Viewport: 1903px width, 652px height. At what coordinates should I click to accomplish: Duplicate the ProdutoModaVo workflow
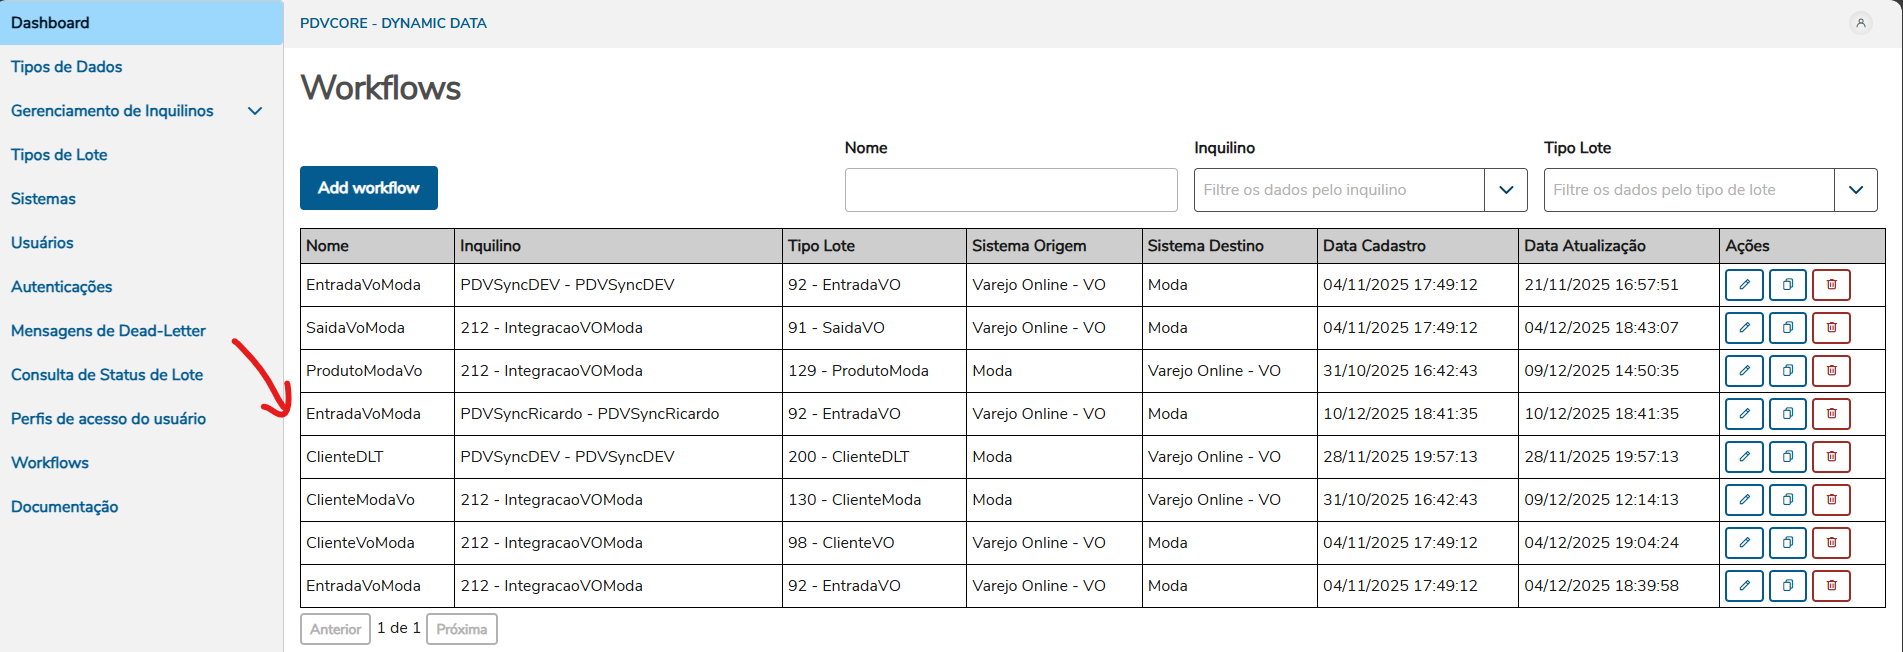1787,371
